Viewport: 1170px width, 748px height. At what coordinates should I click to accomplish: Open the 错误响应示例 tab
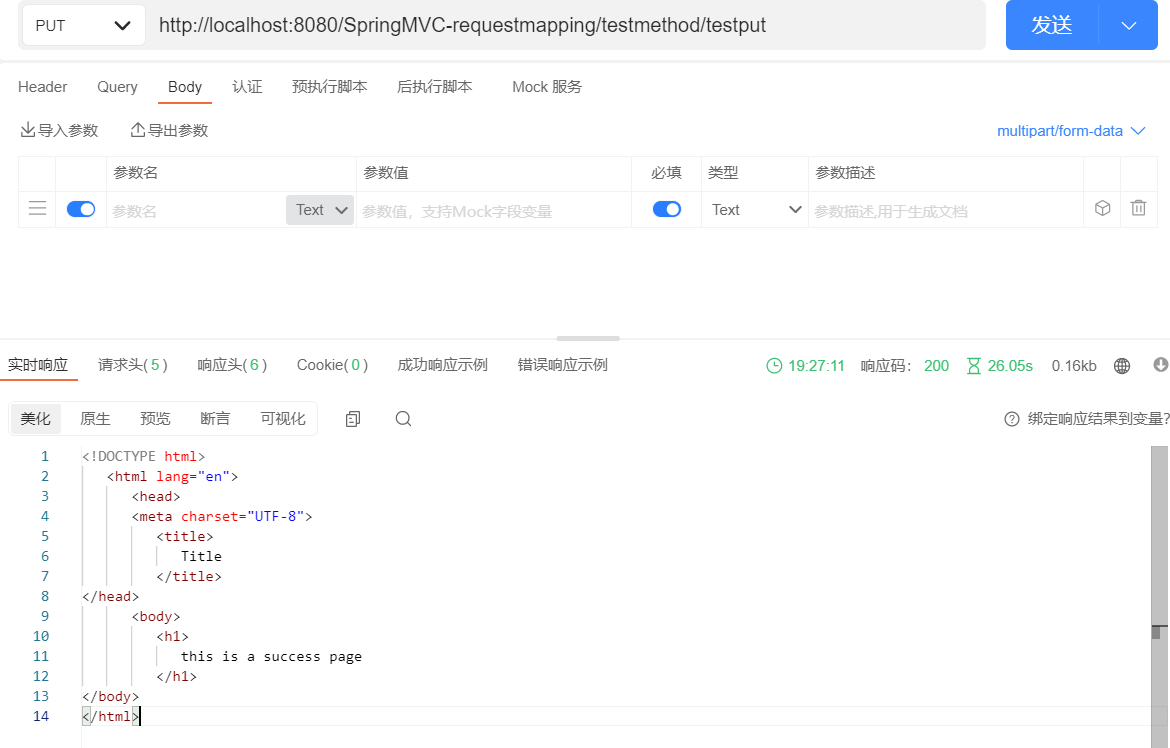point(563,365)
